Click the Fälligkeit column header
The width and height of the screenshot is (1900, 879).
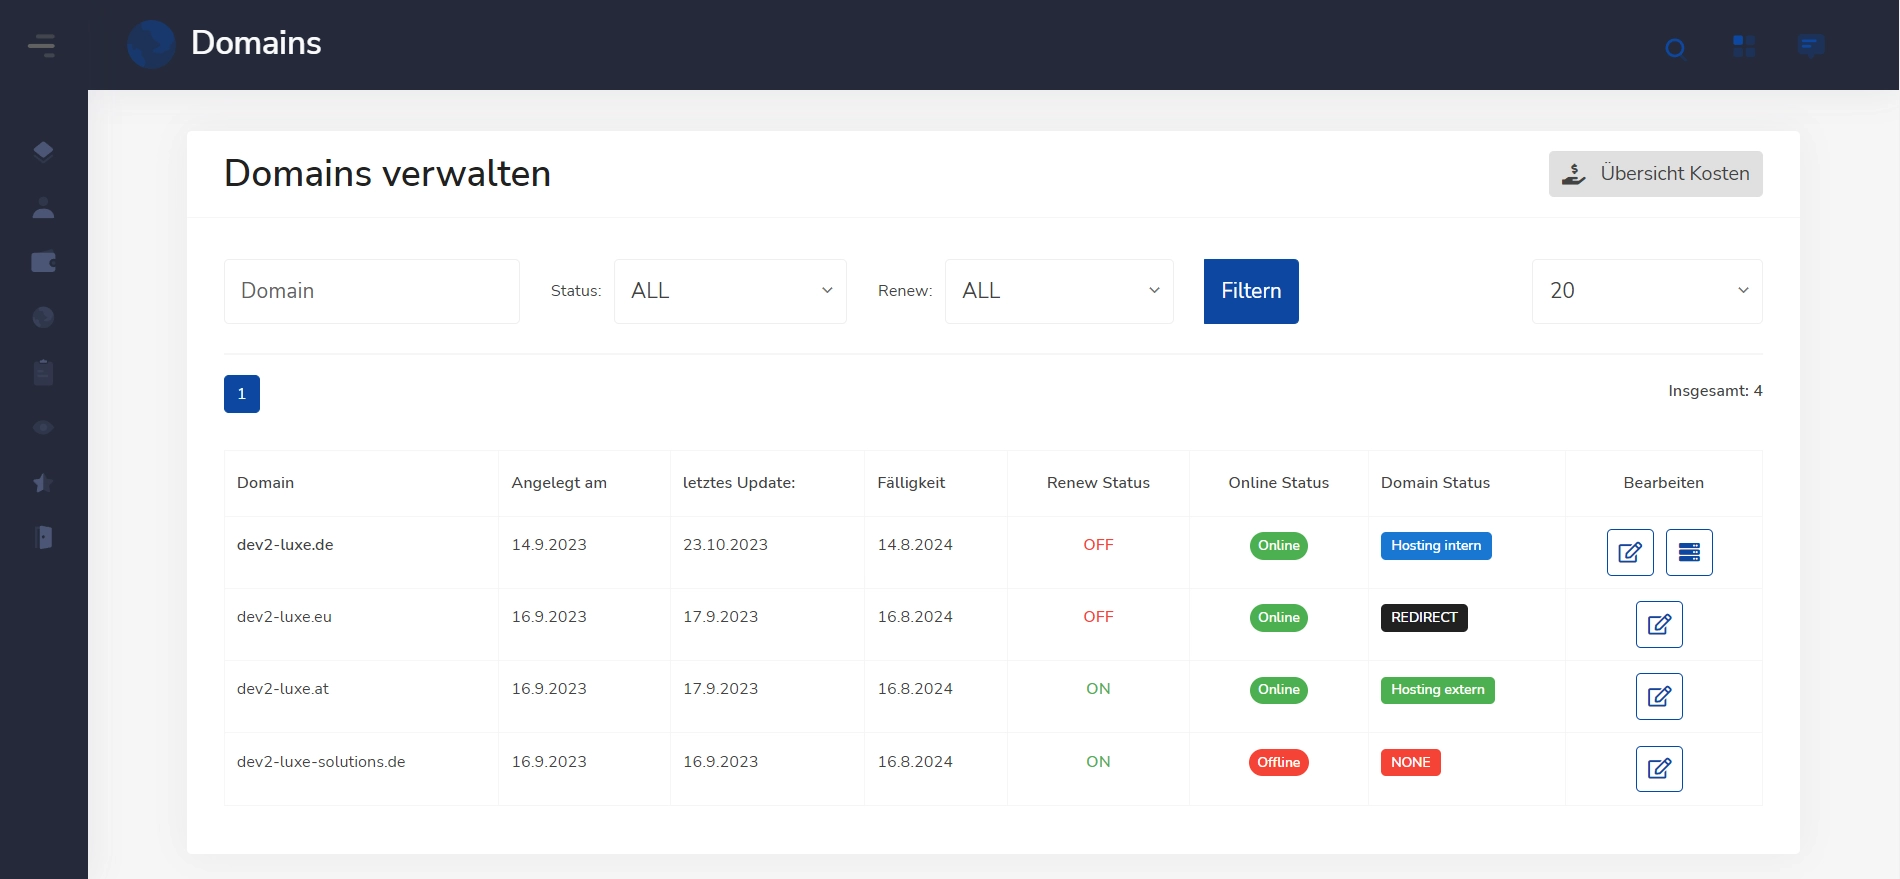(x=911, y=483)
